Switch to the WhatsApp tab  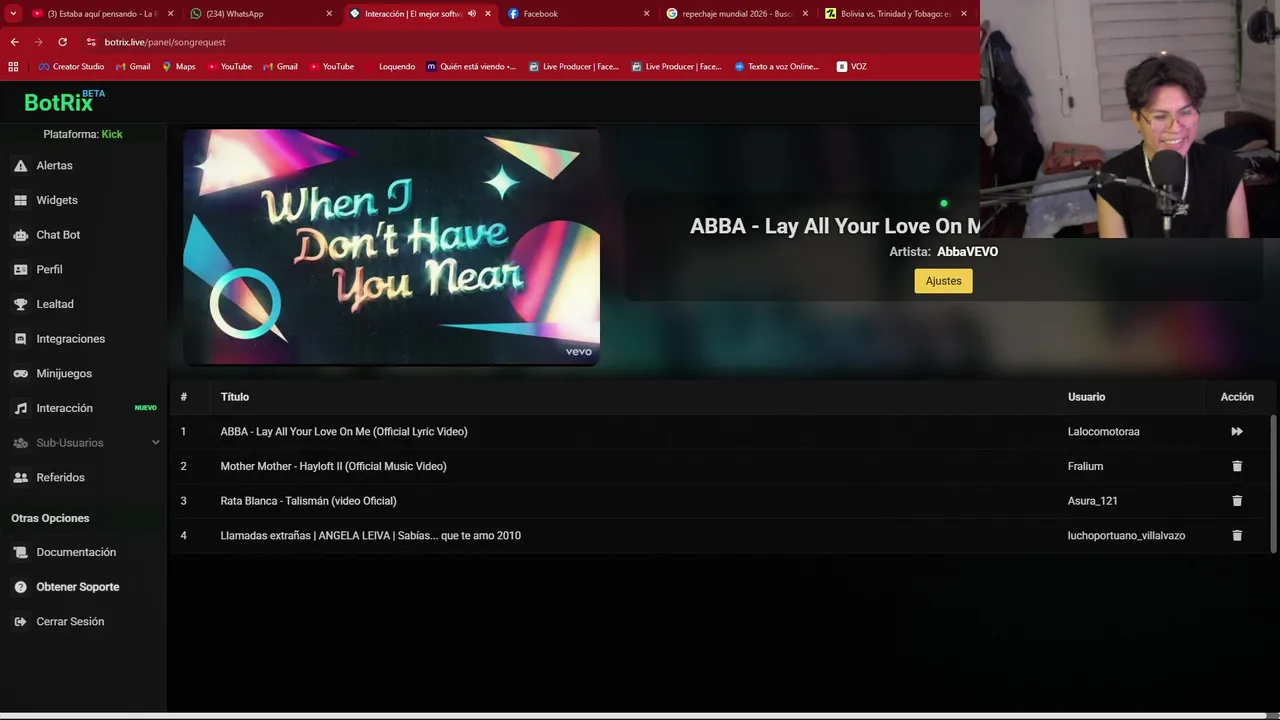click(x=262, y=14)
